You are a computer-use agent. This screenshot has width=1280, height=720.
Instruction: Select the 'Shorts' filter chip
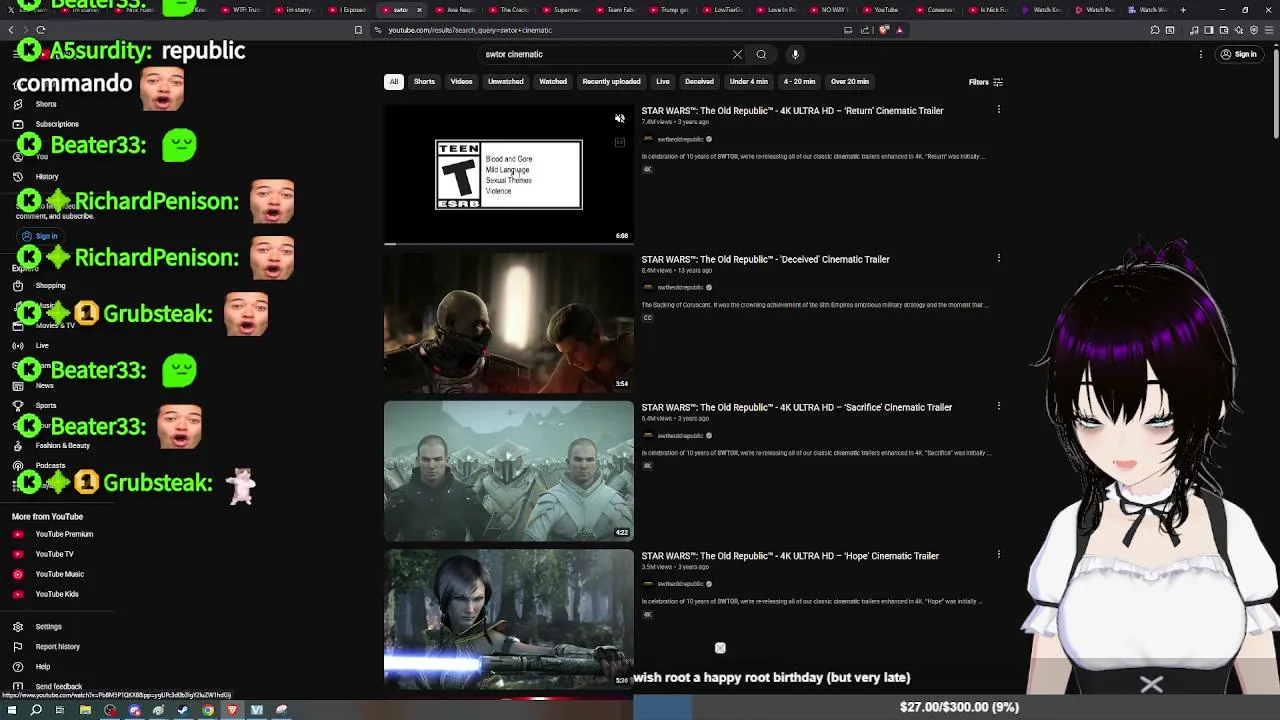click(424, 82)
